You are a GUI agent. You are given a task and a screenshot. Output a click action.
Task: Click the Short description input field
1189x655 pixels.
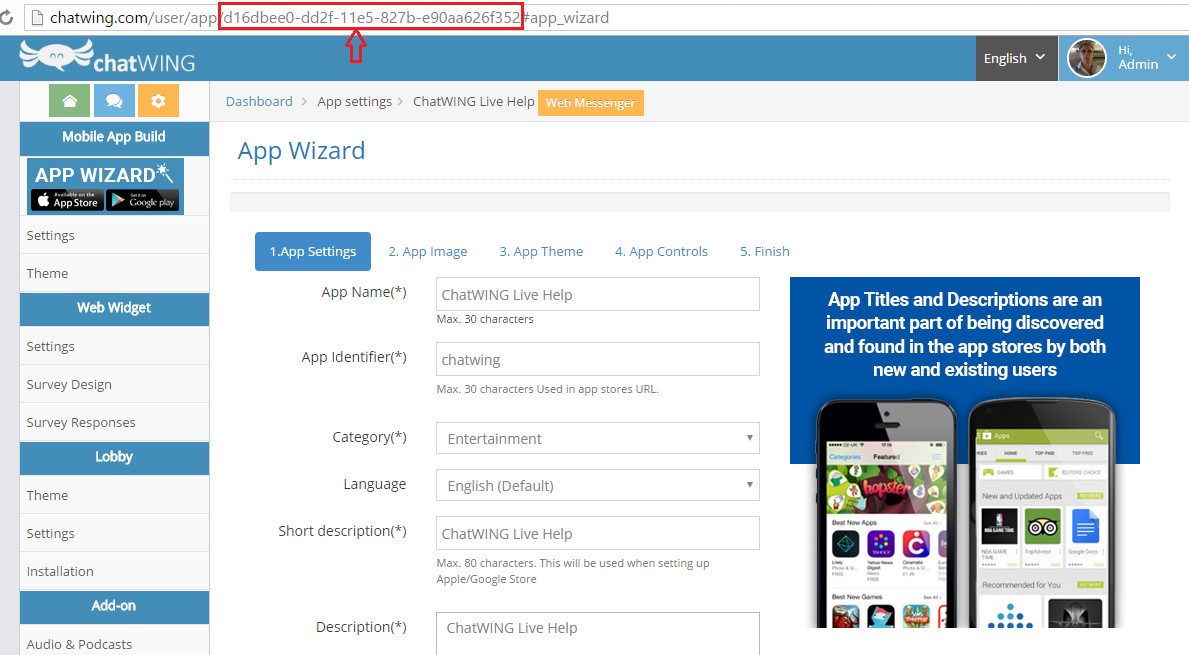598,533
